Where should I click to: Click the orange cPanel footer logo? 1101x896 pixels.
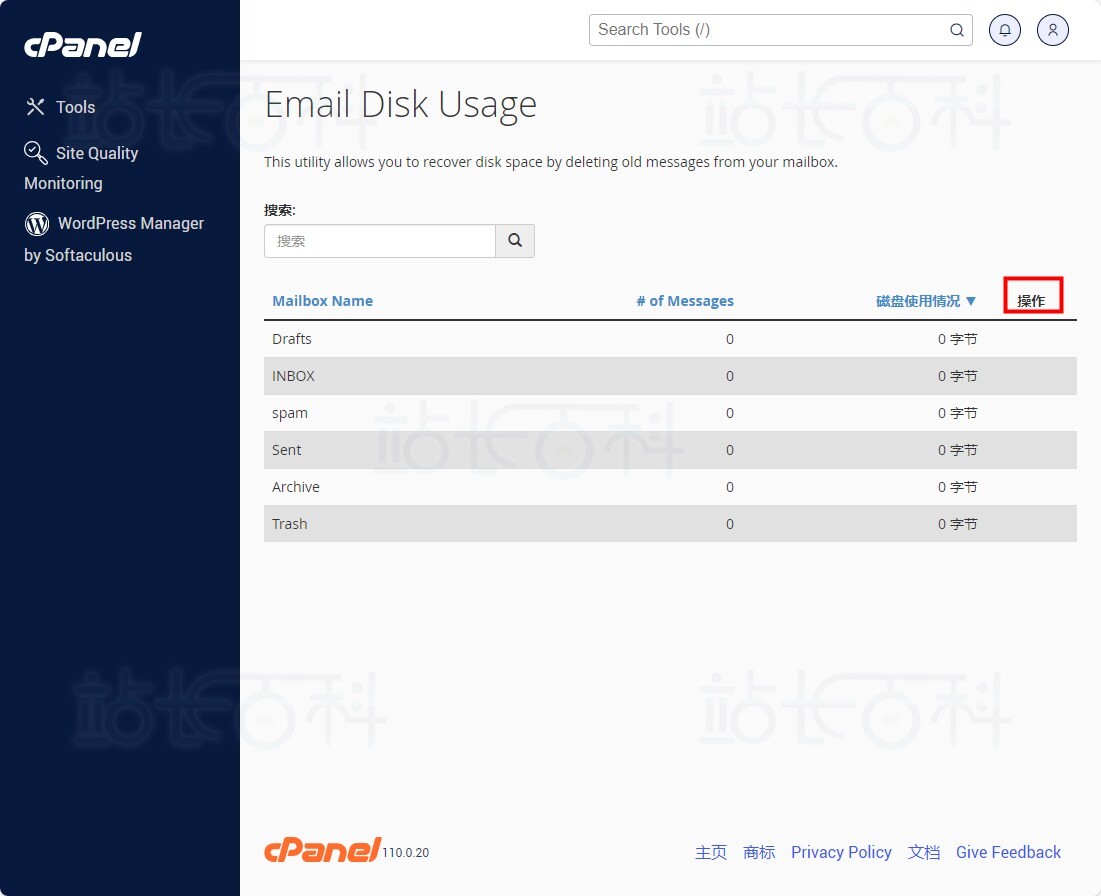click(x=322, y=850)
